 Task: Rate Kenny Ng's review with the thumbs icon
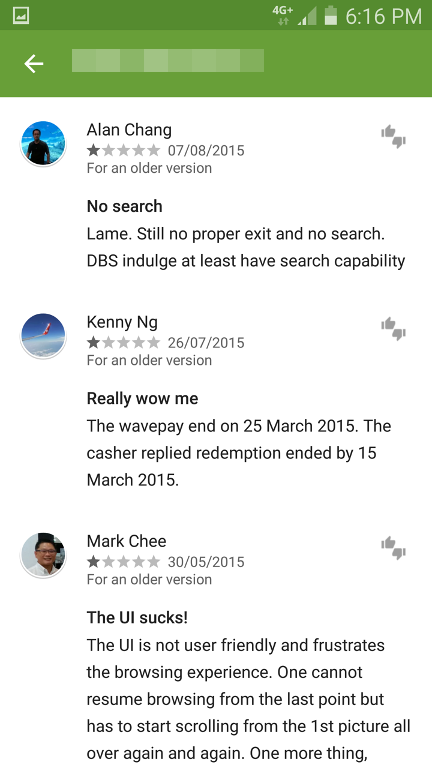click(393, 329)
